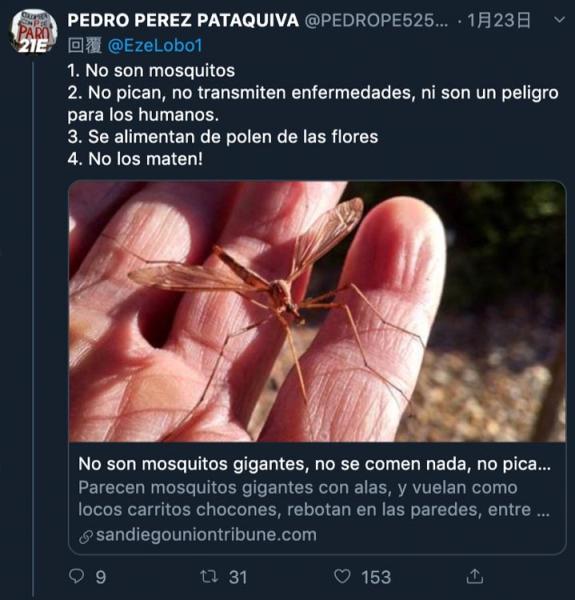Open the tweet options chevron menu
The width and height of the screenshot is (575, 600).
coord(559,20)
